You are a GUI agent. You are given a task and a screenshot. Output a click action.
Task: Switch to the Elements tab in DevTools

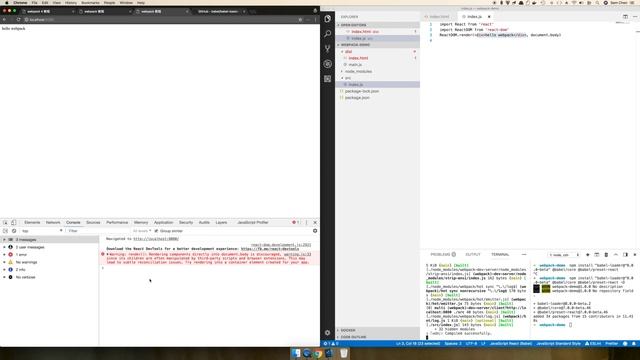[32, 222]
